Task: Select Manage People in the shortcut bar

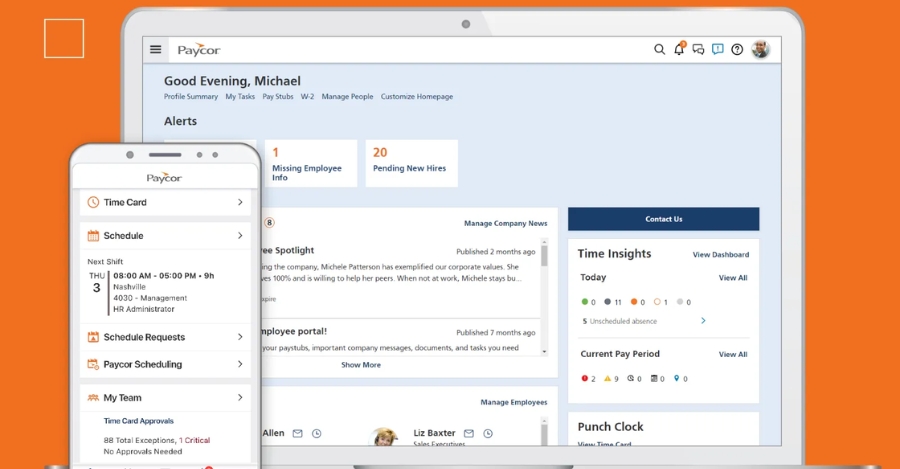Action: [x=347, y=97]
